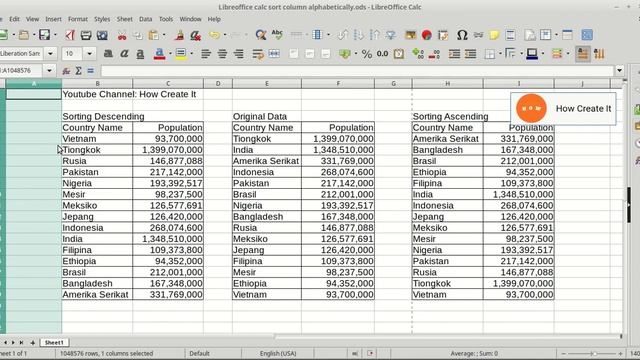Open font color dropdown arrow
Screen dimensions: 640x360
tap(170, 54)
